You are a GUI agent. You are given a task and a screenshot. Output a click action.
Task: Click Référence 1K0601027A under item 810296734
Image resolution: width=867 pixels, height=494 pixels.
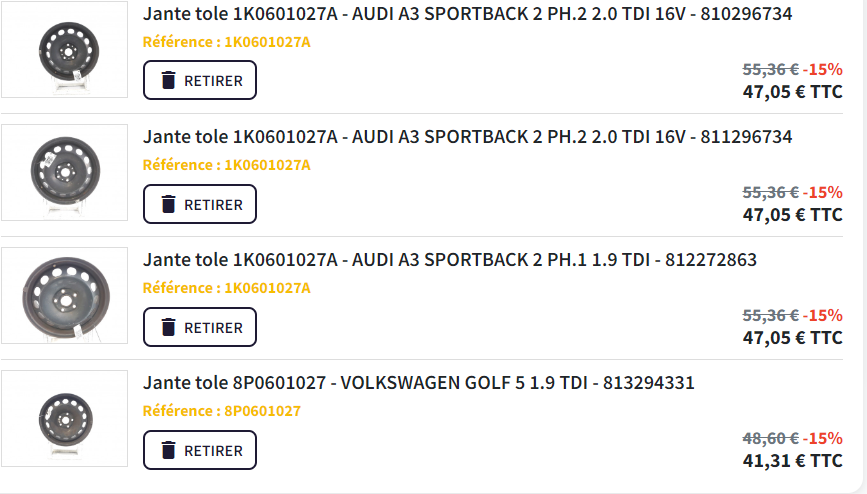point(226,42)
